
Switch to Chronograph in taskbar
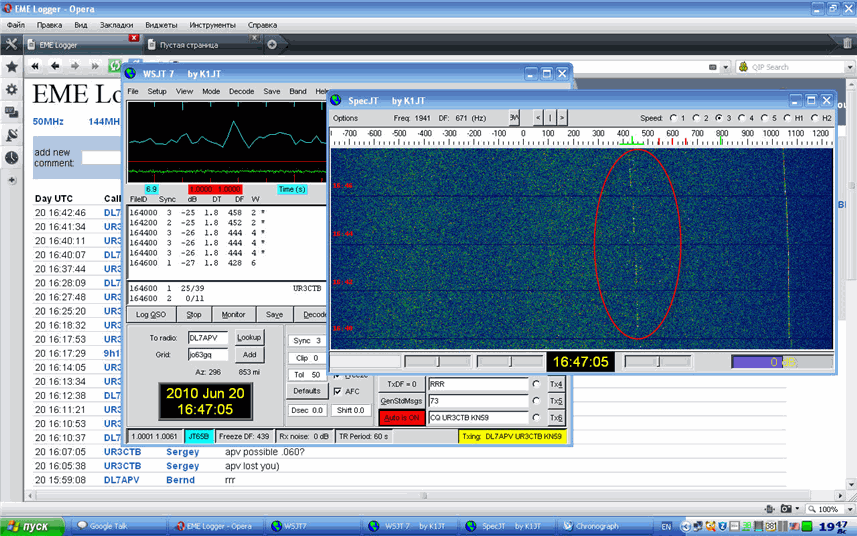tap(605, 526)
